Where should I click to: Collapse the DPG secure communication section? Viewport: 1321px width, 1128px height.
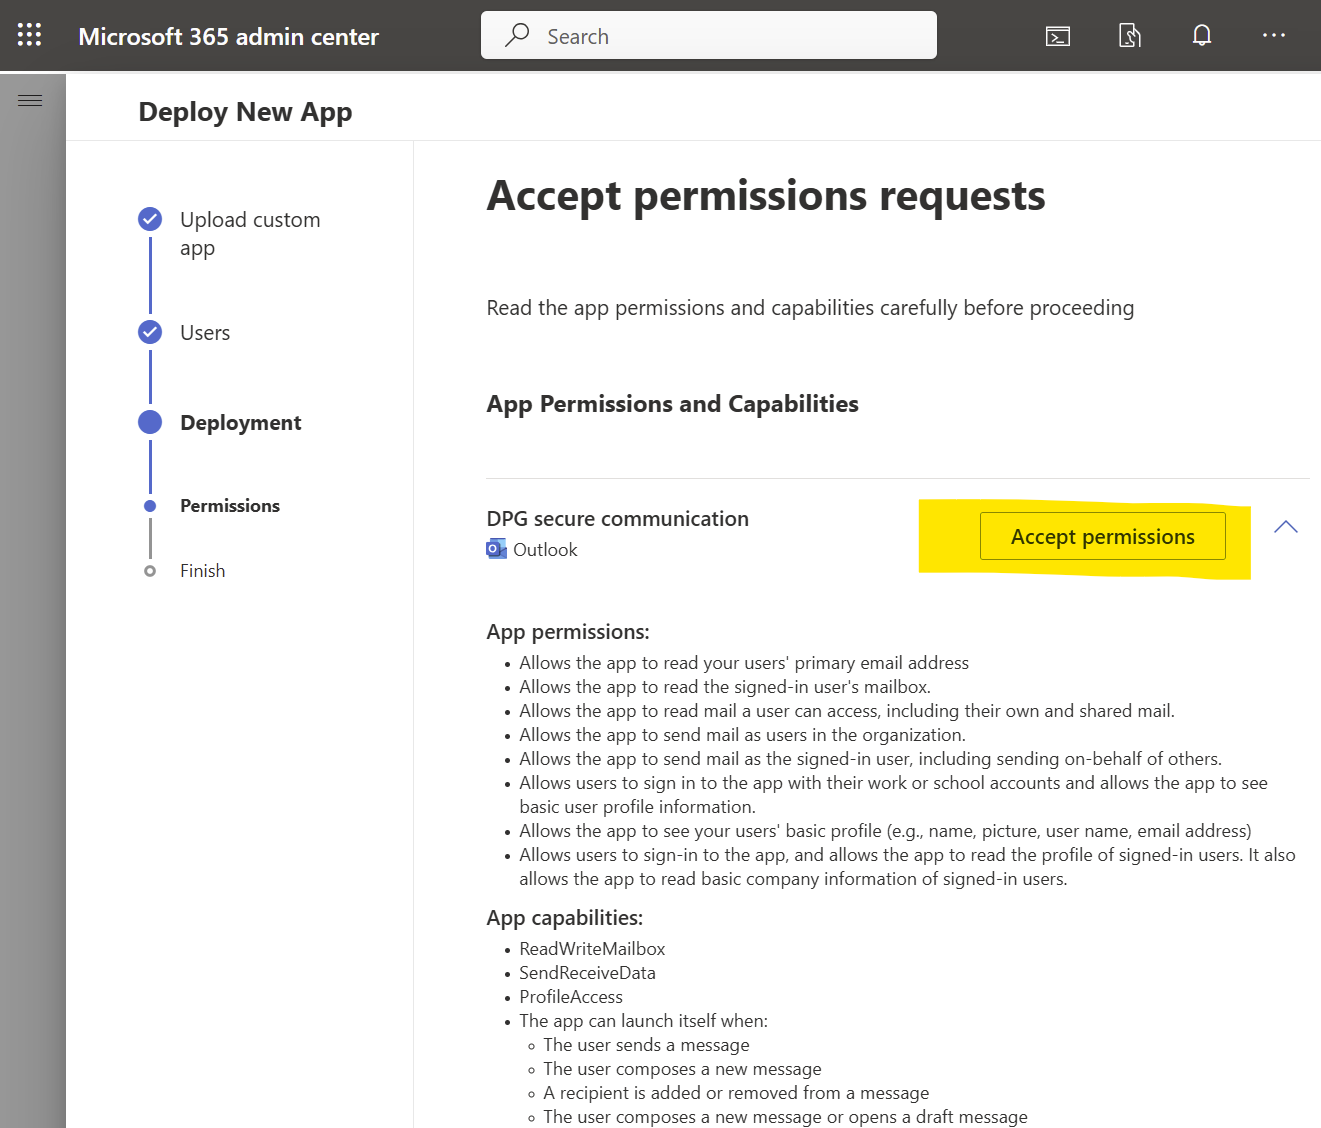pyautogui.click(x=1286, y=527)
